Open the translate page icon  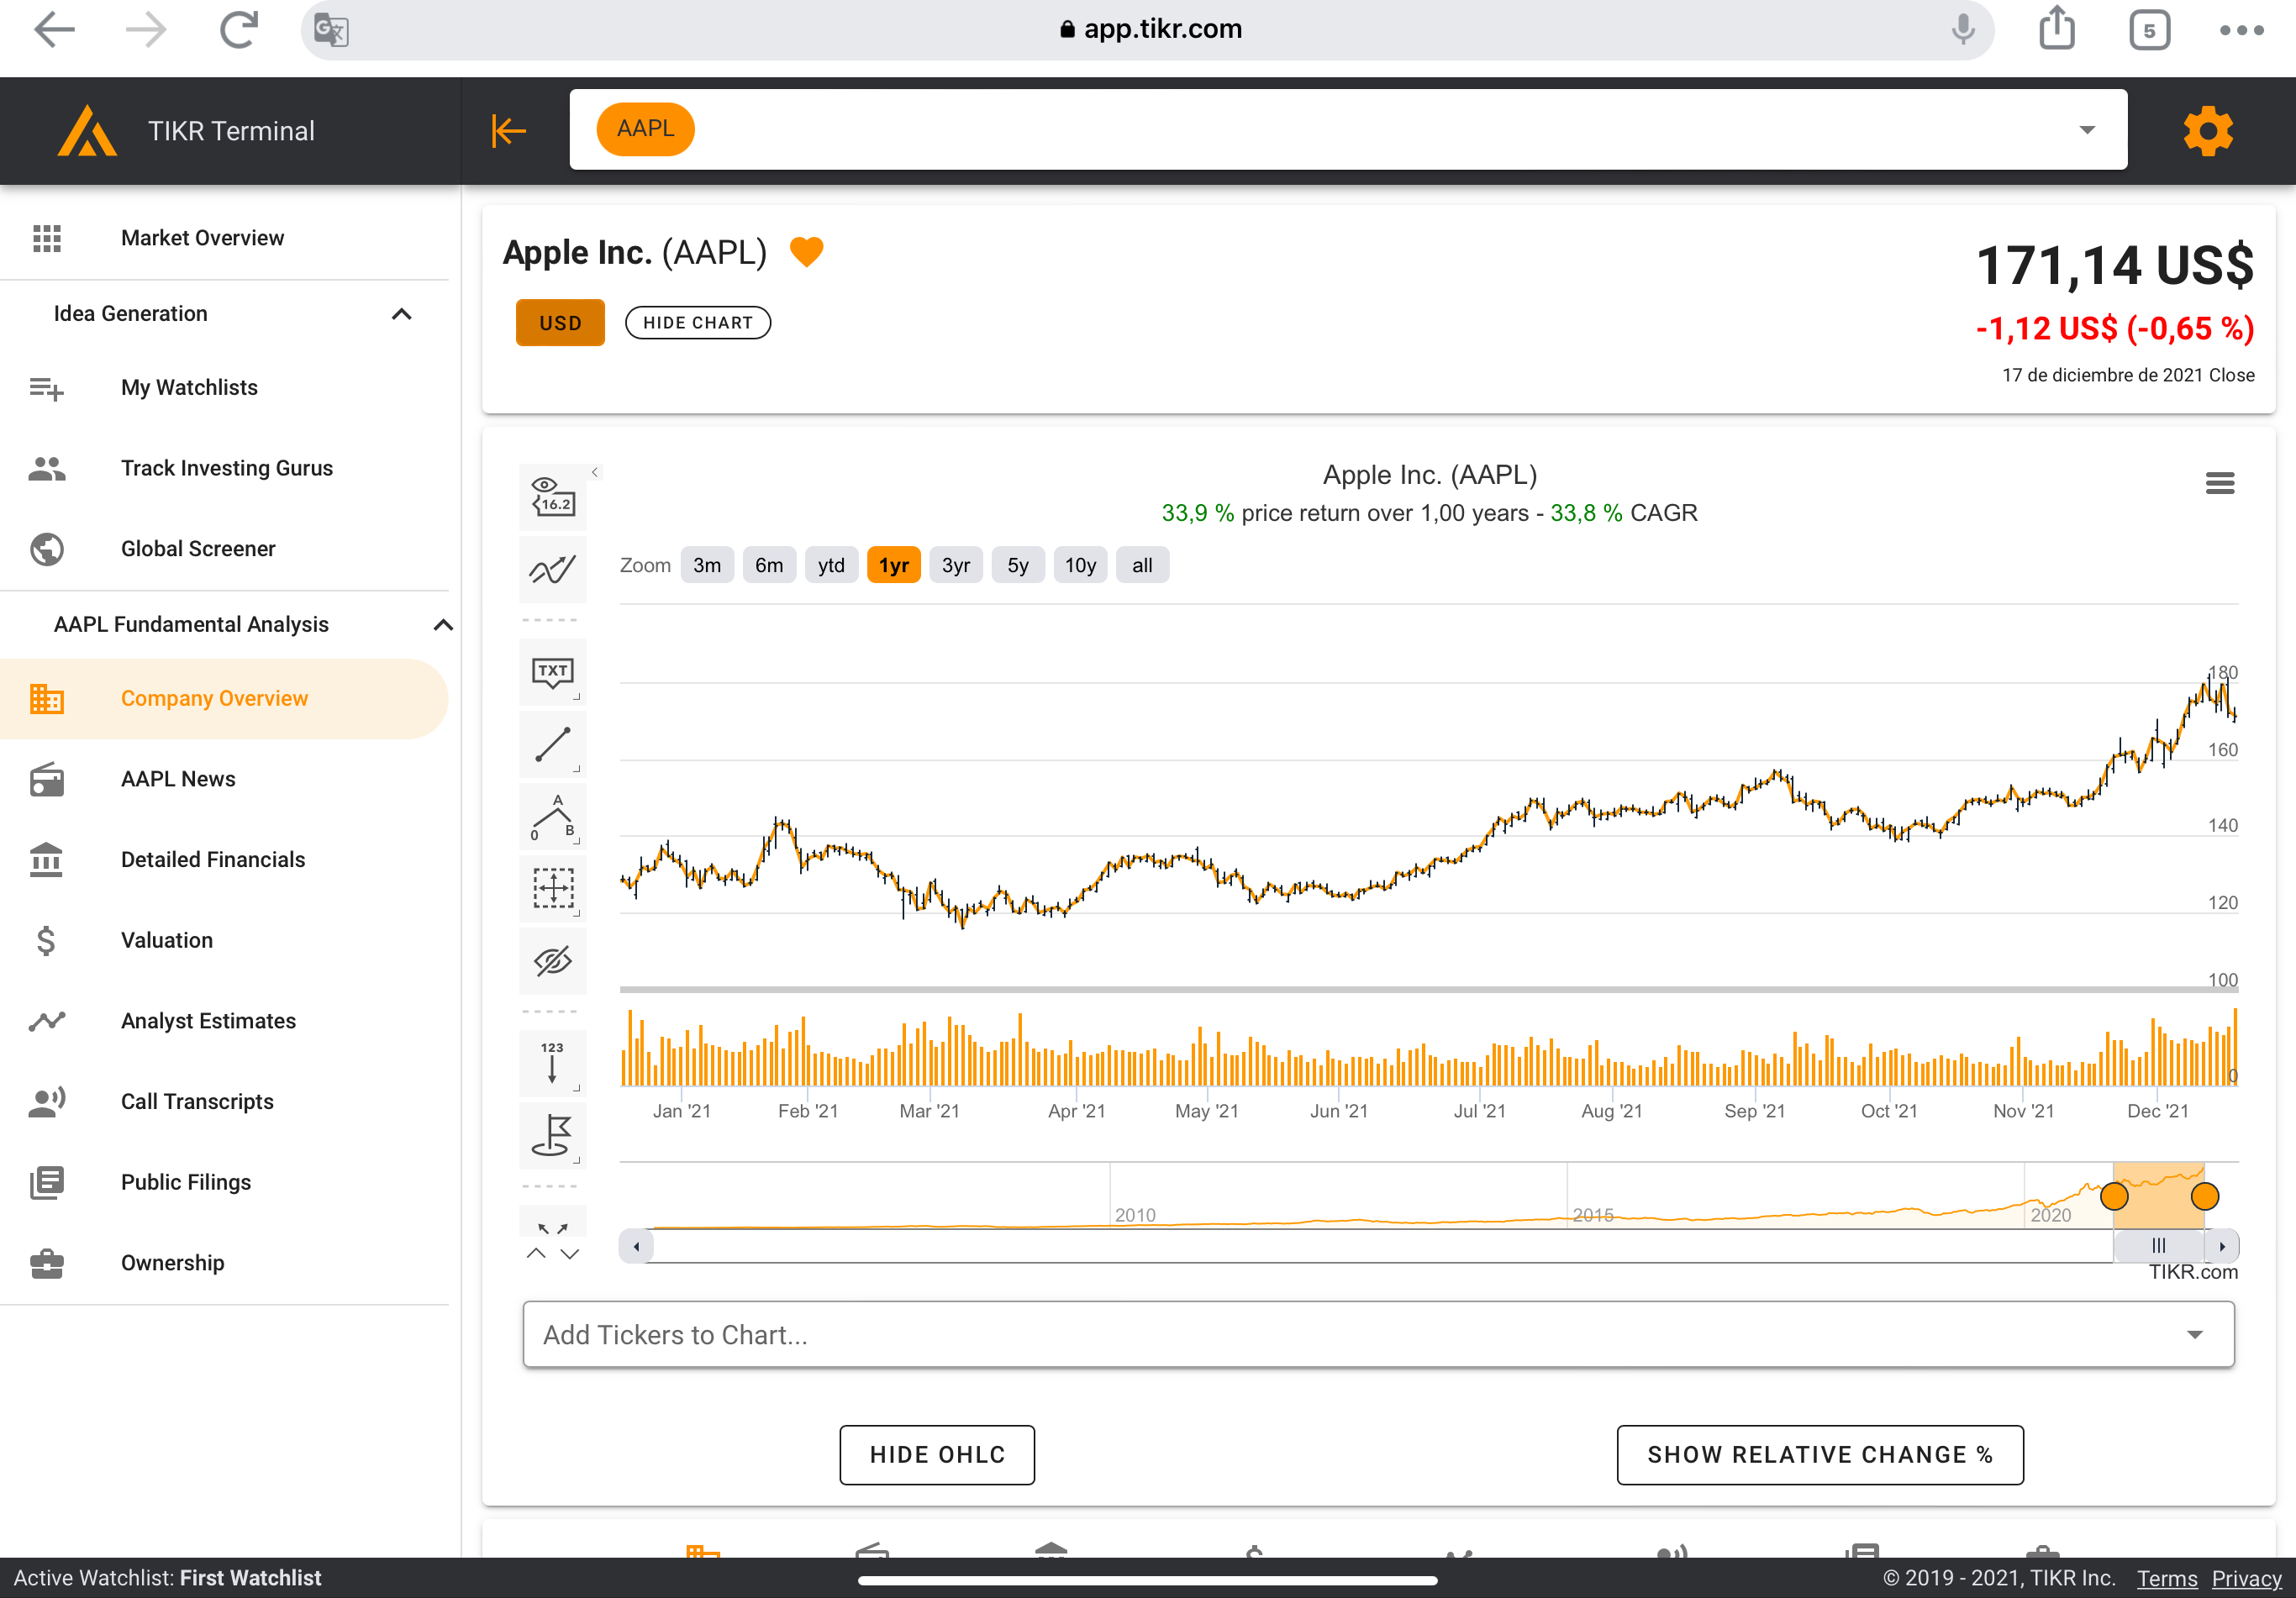tap(331, 30)
